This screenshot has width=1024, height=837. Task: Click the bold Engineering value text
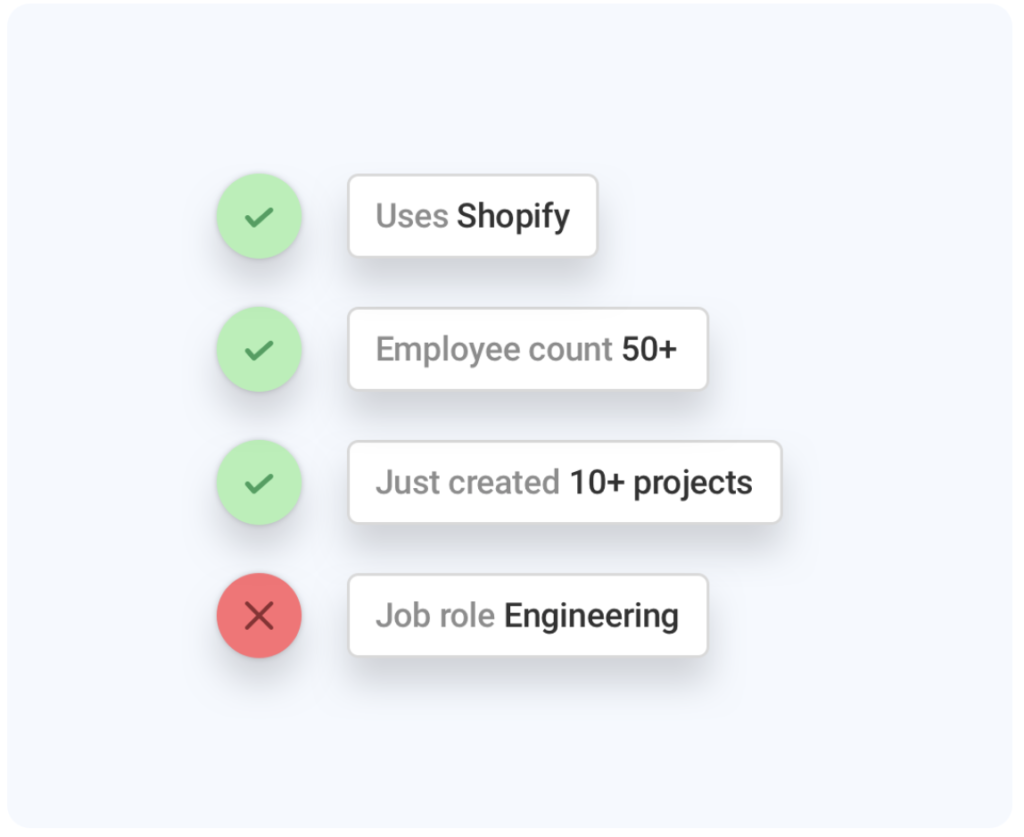point(592,617)
